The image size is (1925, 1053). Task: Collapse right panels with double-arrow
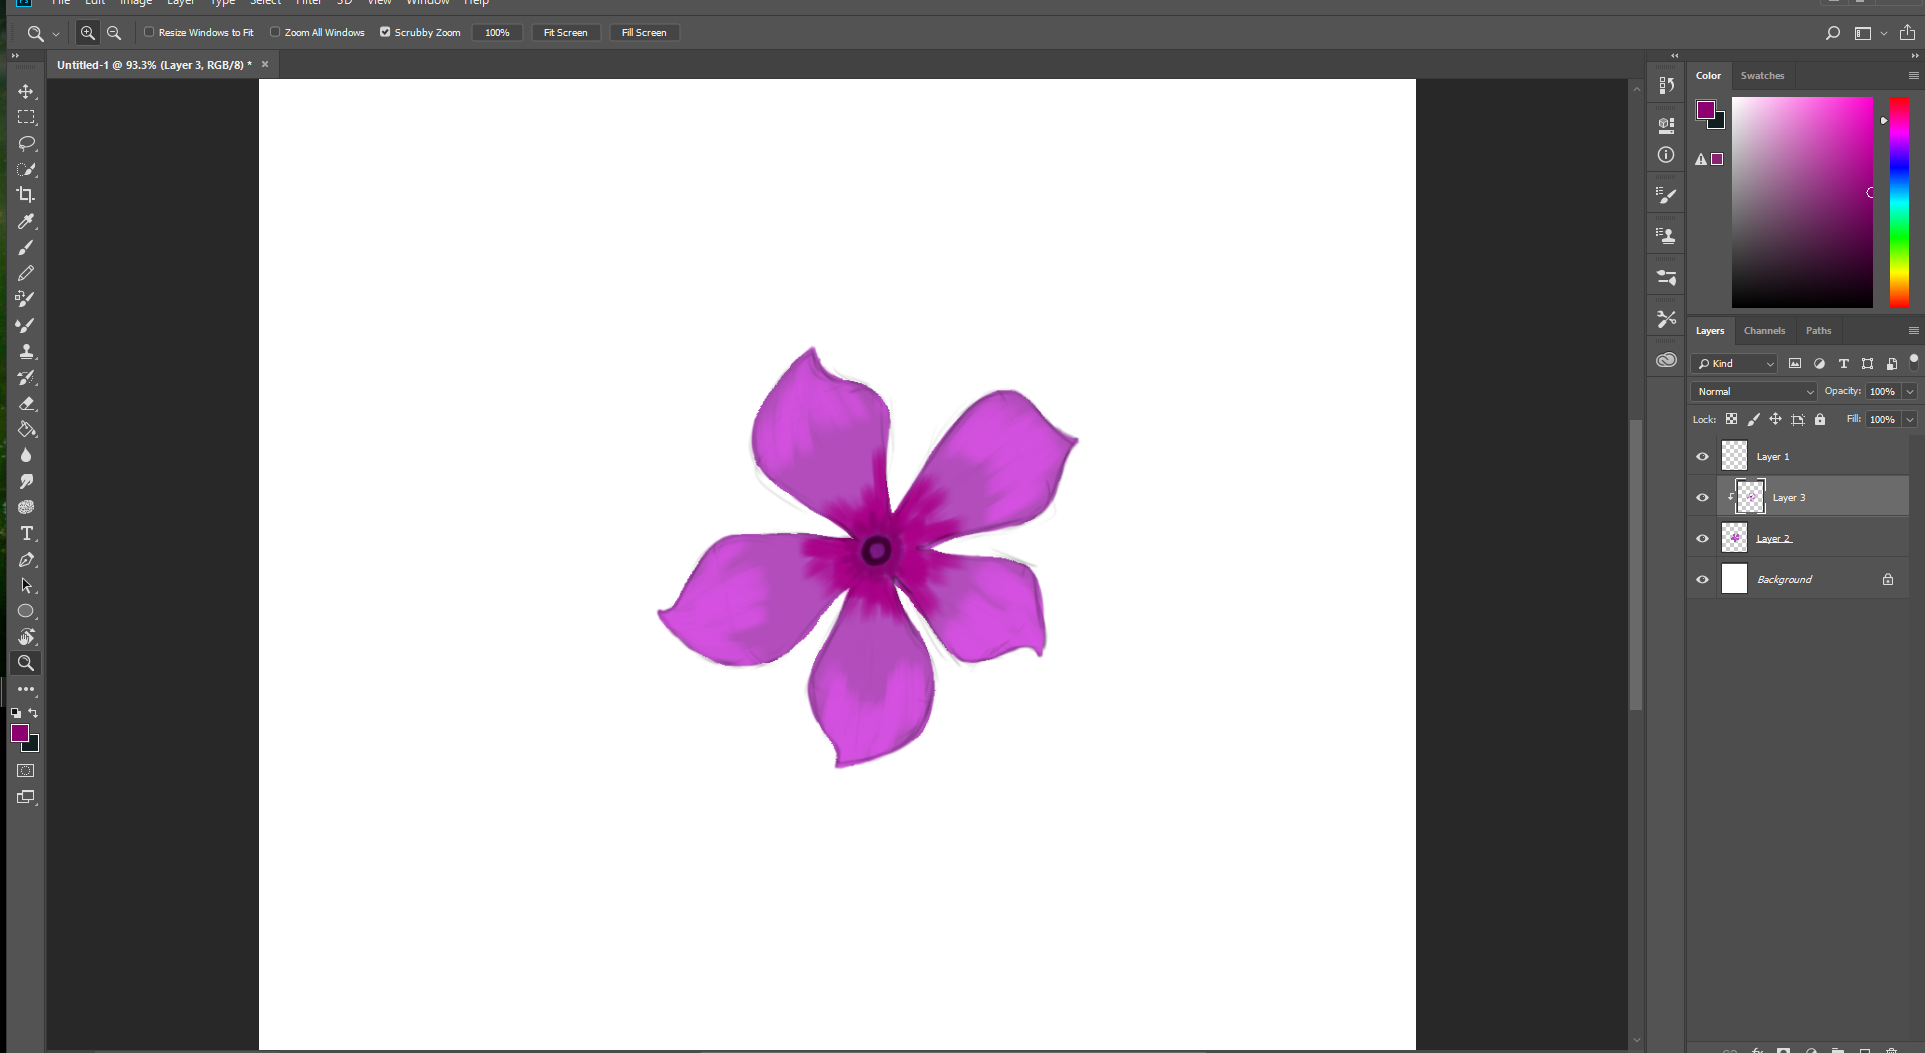(1915, 55)
